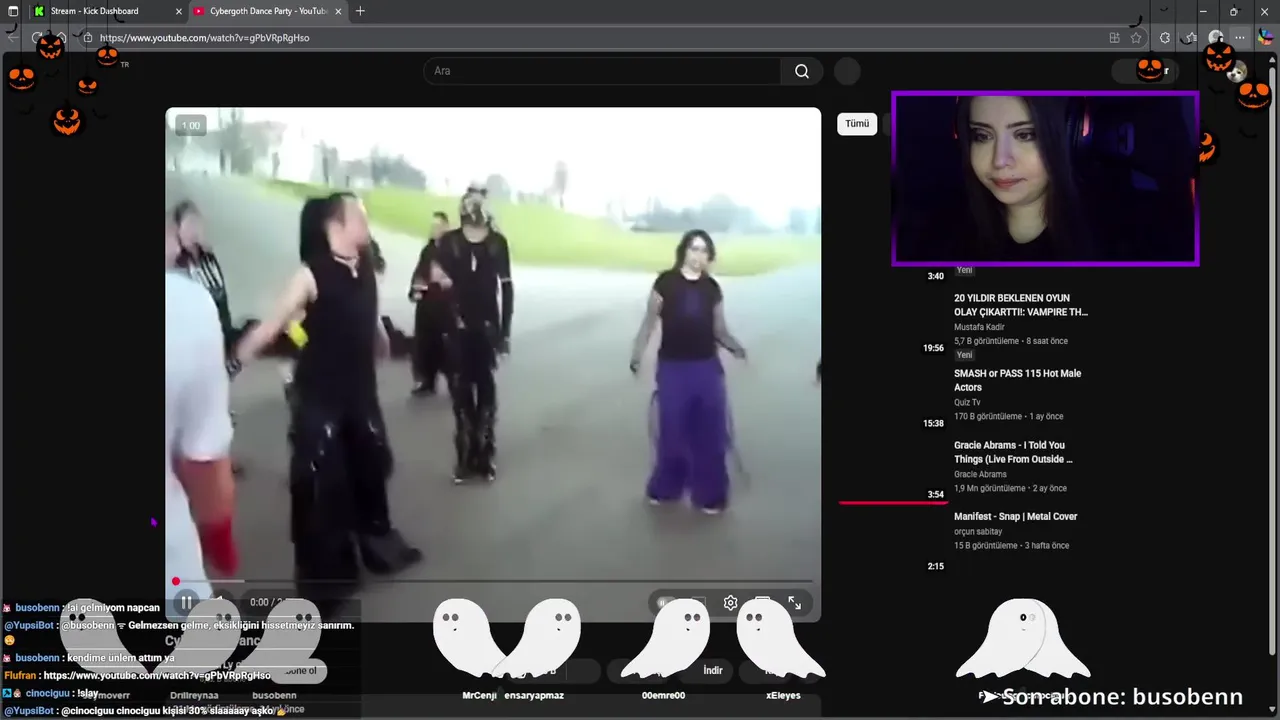Click the YouTube search magnifier button

(x=802, y=71)
